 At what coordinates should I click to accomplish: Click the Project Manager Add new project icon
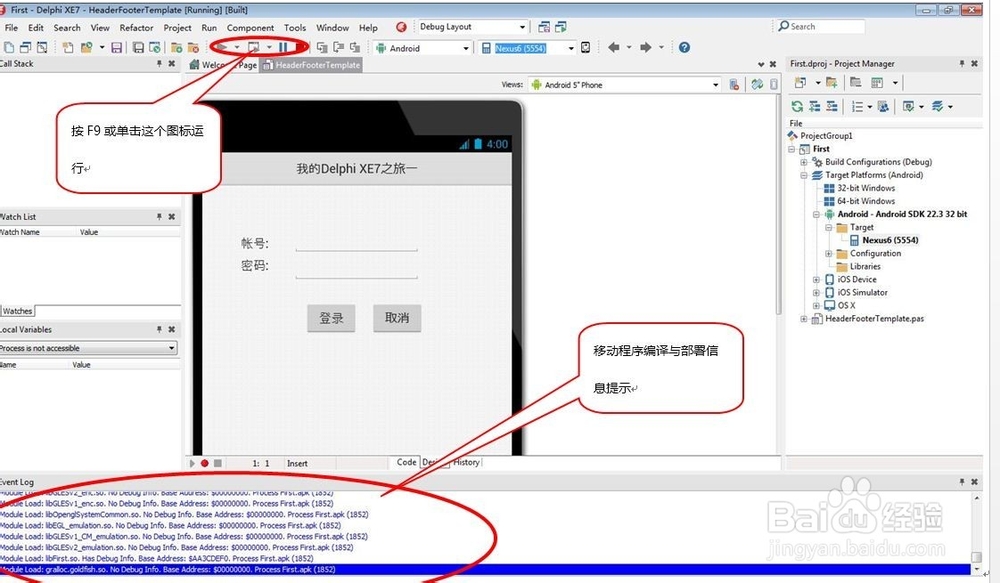[800, 82]
